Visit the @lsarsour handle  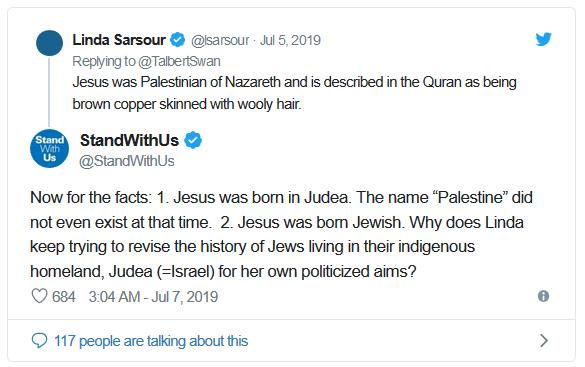220,40
